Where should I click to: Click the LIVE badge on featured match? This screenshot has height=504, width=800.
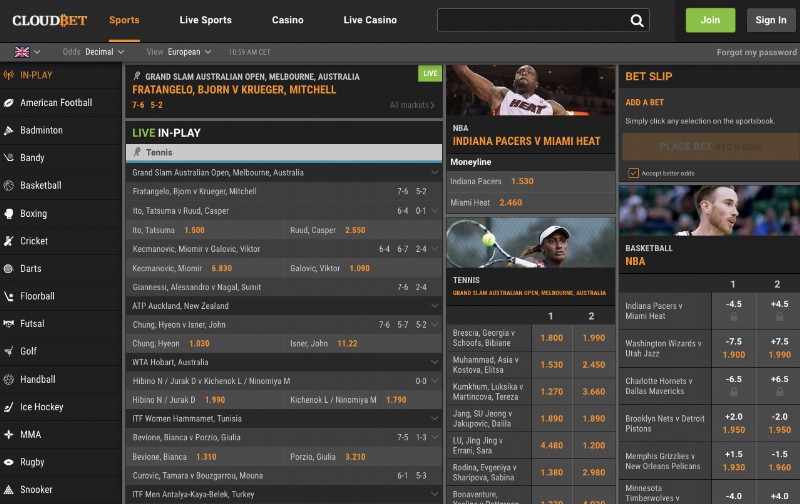[430, 73]
